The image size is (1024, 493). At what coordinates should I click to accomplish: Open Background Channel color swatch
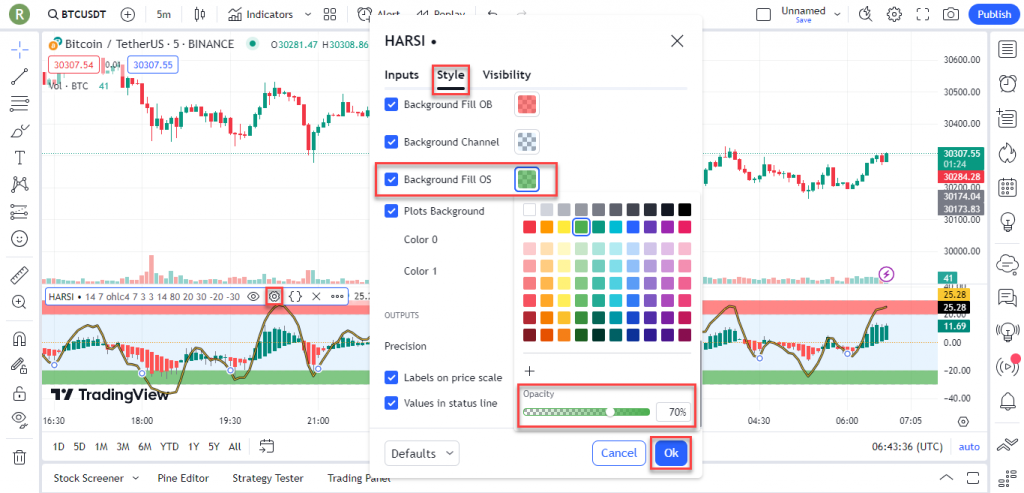(527, 142)
